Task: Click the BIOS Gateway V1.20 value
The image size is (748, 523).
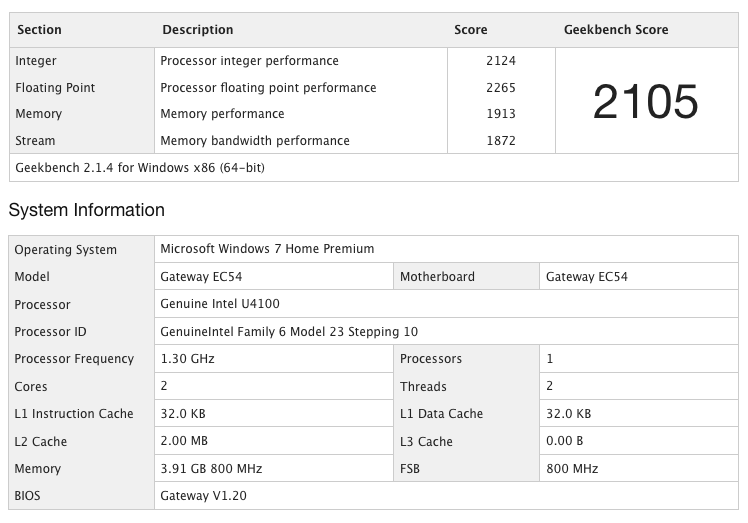Action: tap(203, 496)
